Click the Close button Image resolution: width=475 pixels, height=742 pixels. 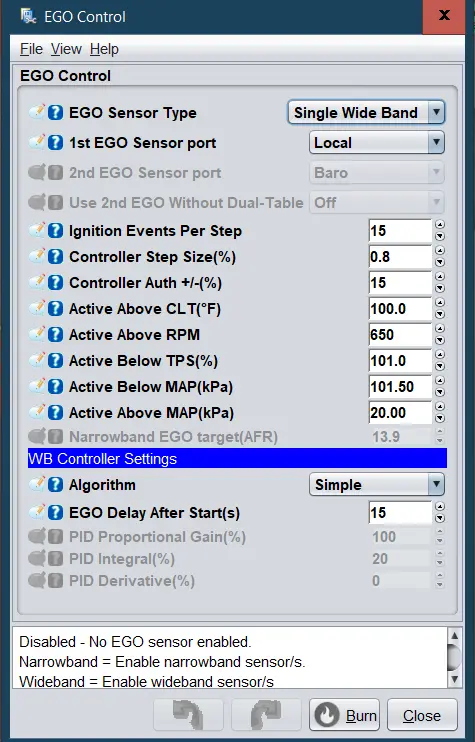click(x=422, y=715)
